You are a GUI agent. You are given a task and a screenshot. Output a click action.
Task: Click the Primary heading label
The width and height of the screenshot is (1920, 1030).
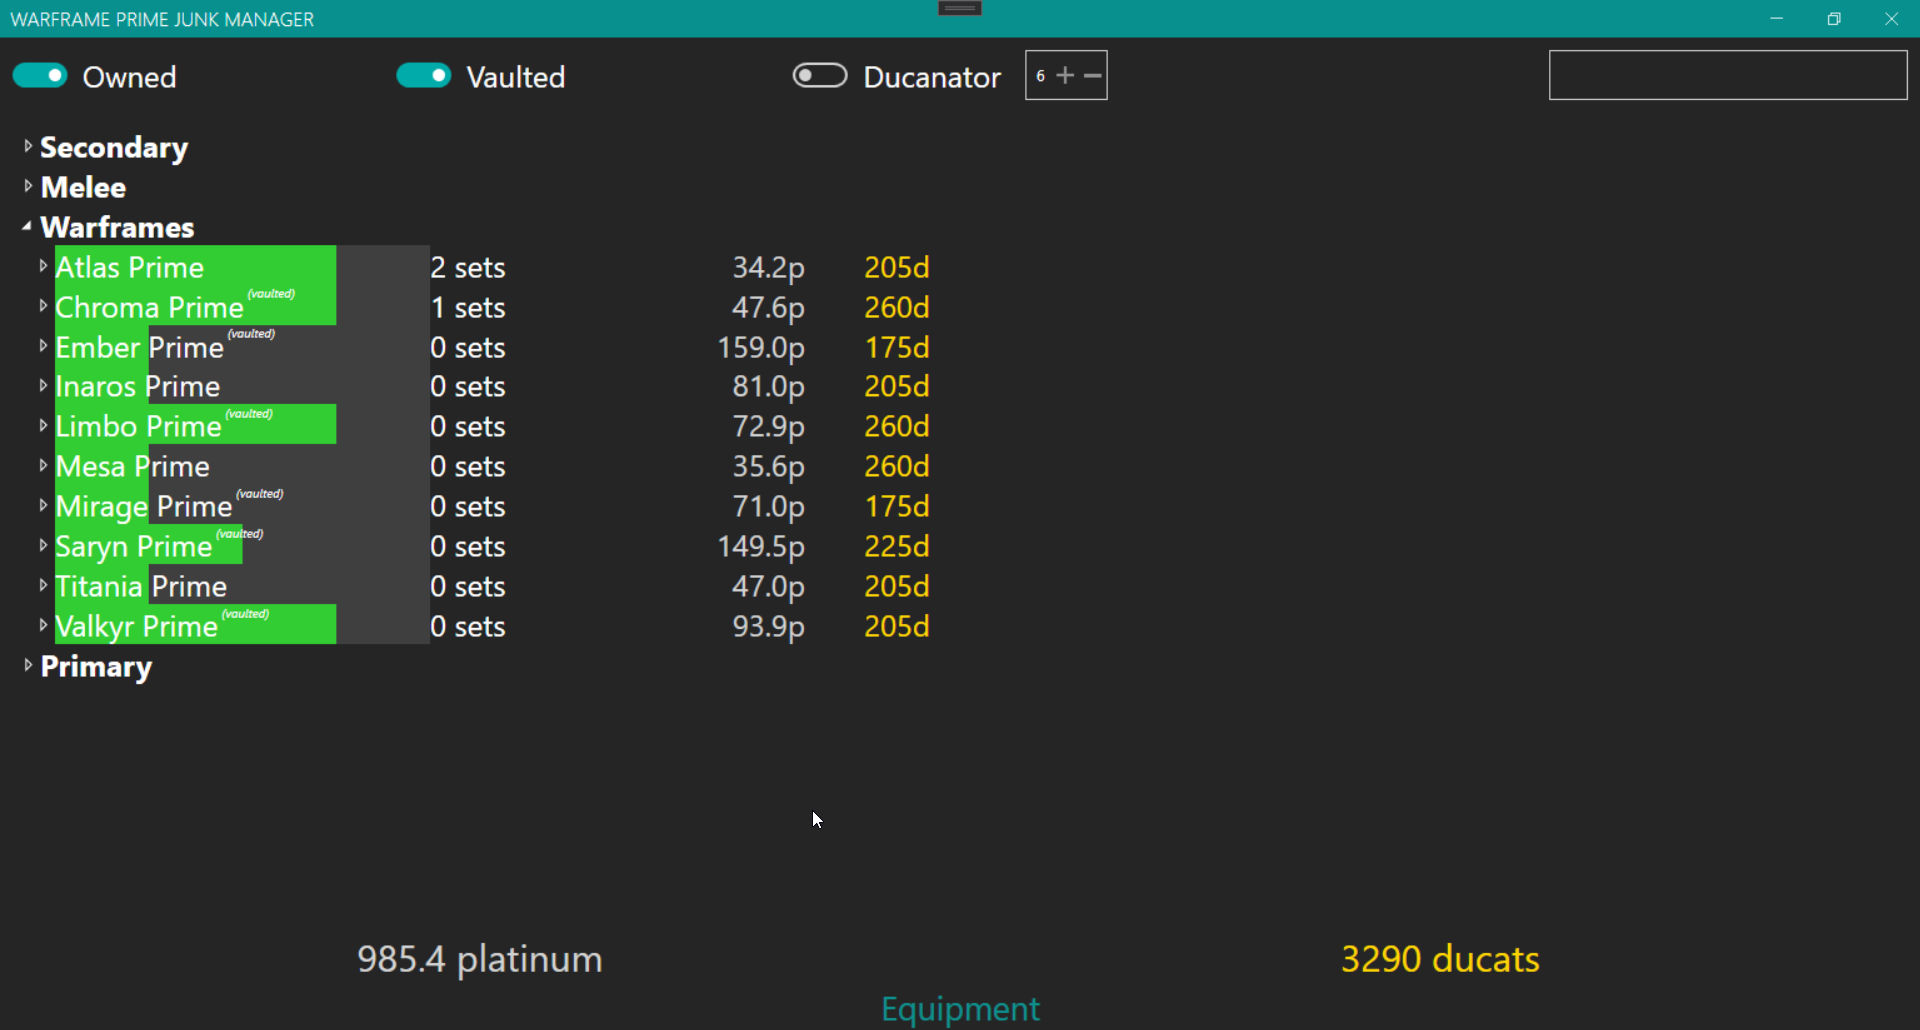click(96, 667)
